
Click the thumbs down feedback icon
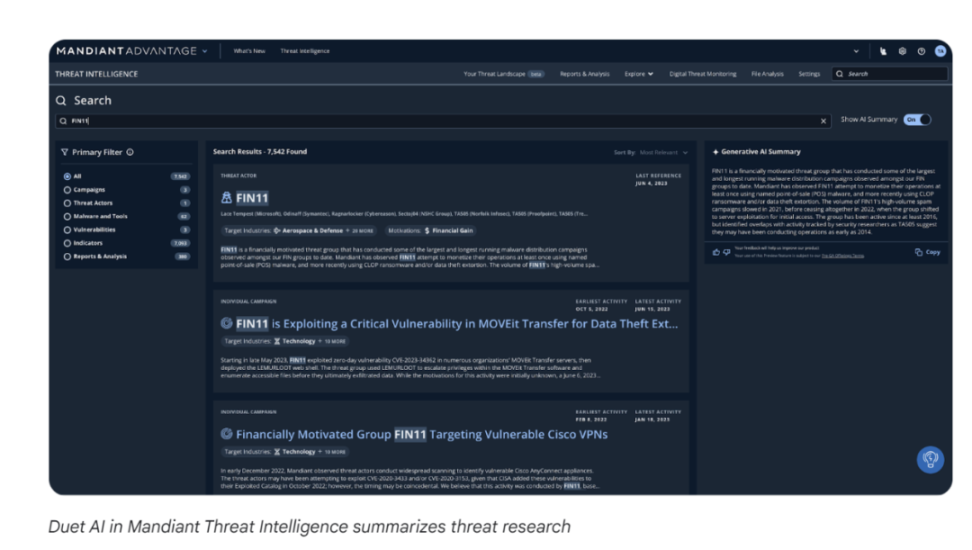(x=727, y=252)
